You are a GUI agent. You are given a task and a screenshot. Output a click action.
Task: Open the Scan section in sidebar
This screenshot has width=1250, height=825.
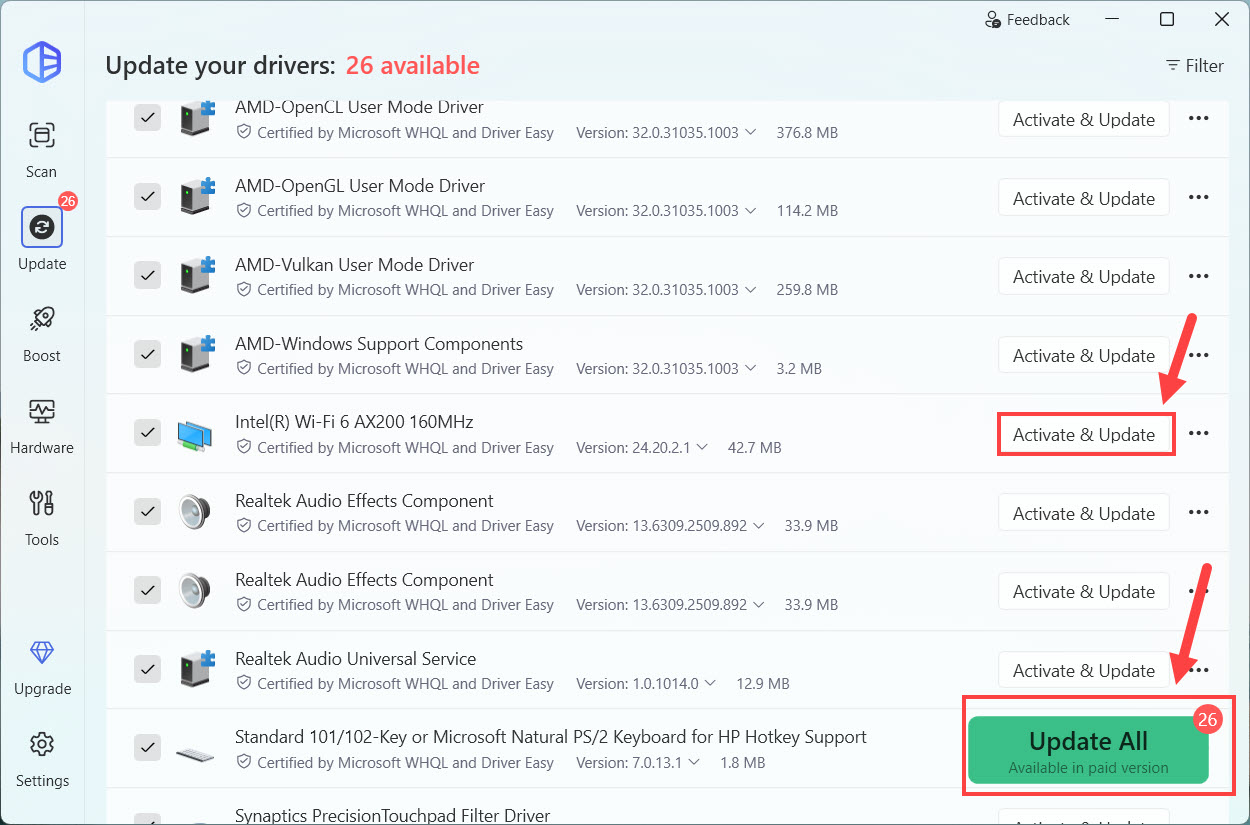click(42, 149)
